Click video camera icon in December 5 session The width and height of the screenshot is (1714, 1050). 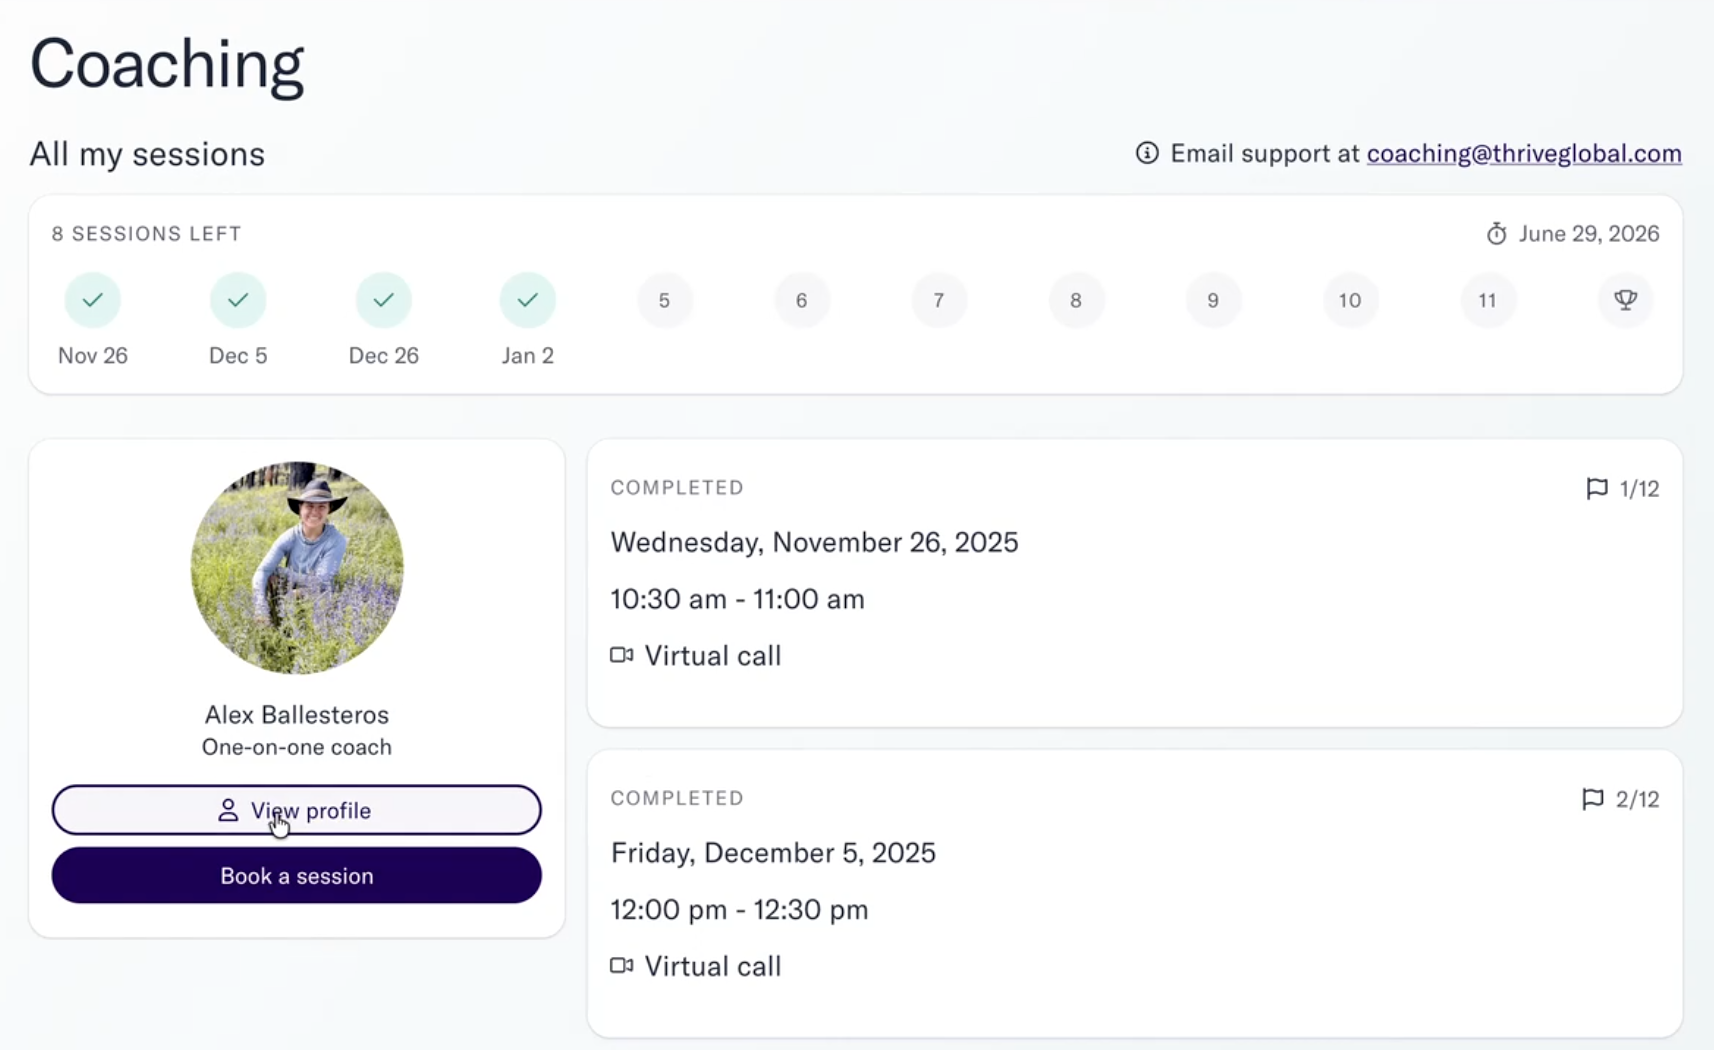622,965
